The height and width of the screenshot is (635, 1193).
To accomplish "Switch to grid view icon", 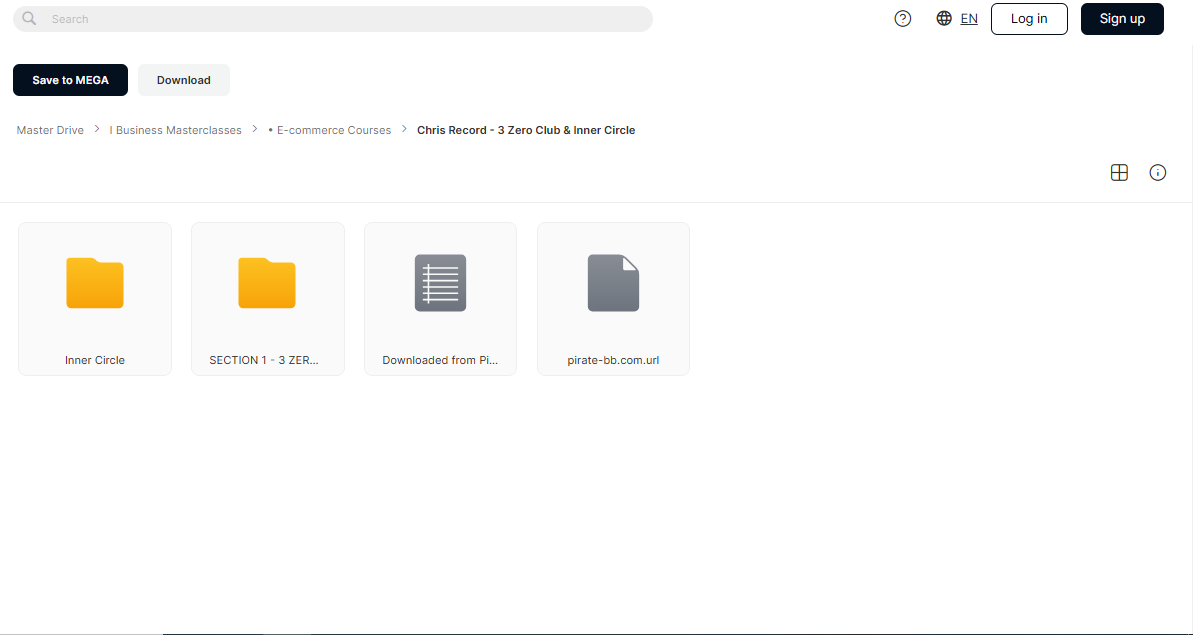I will click(x=1119, y=173).
